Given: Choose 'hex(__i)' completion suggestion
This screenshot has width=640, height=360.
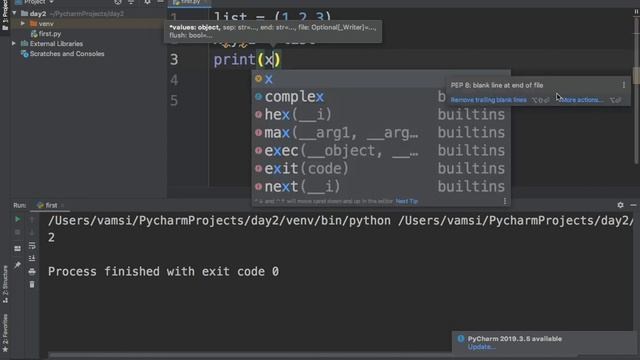Looking at the screenshot, I should point(380,115).
